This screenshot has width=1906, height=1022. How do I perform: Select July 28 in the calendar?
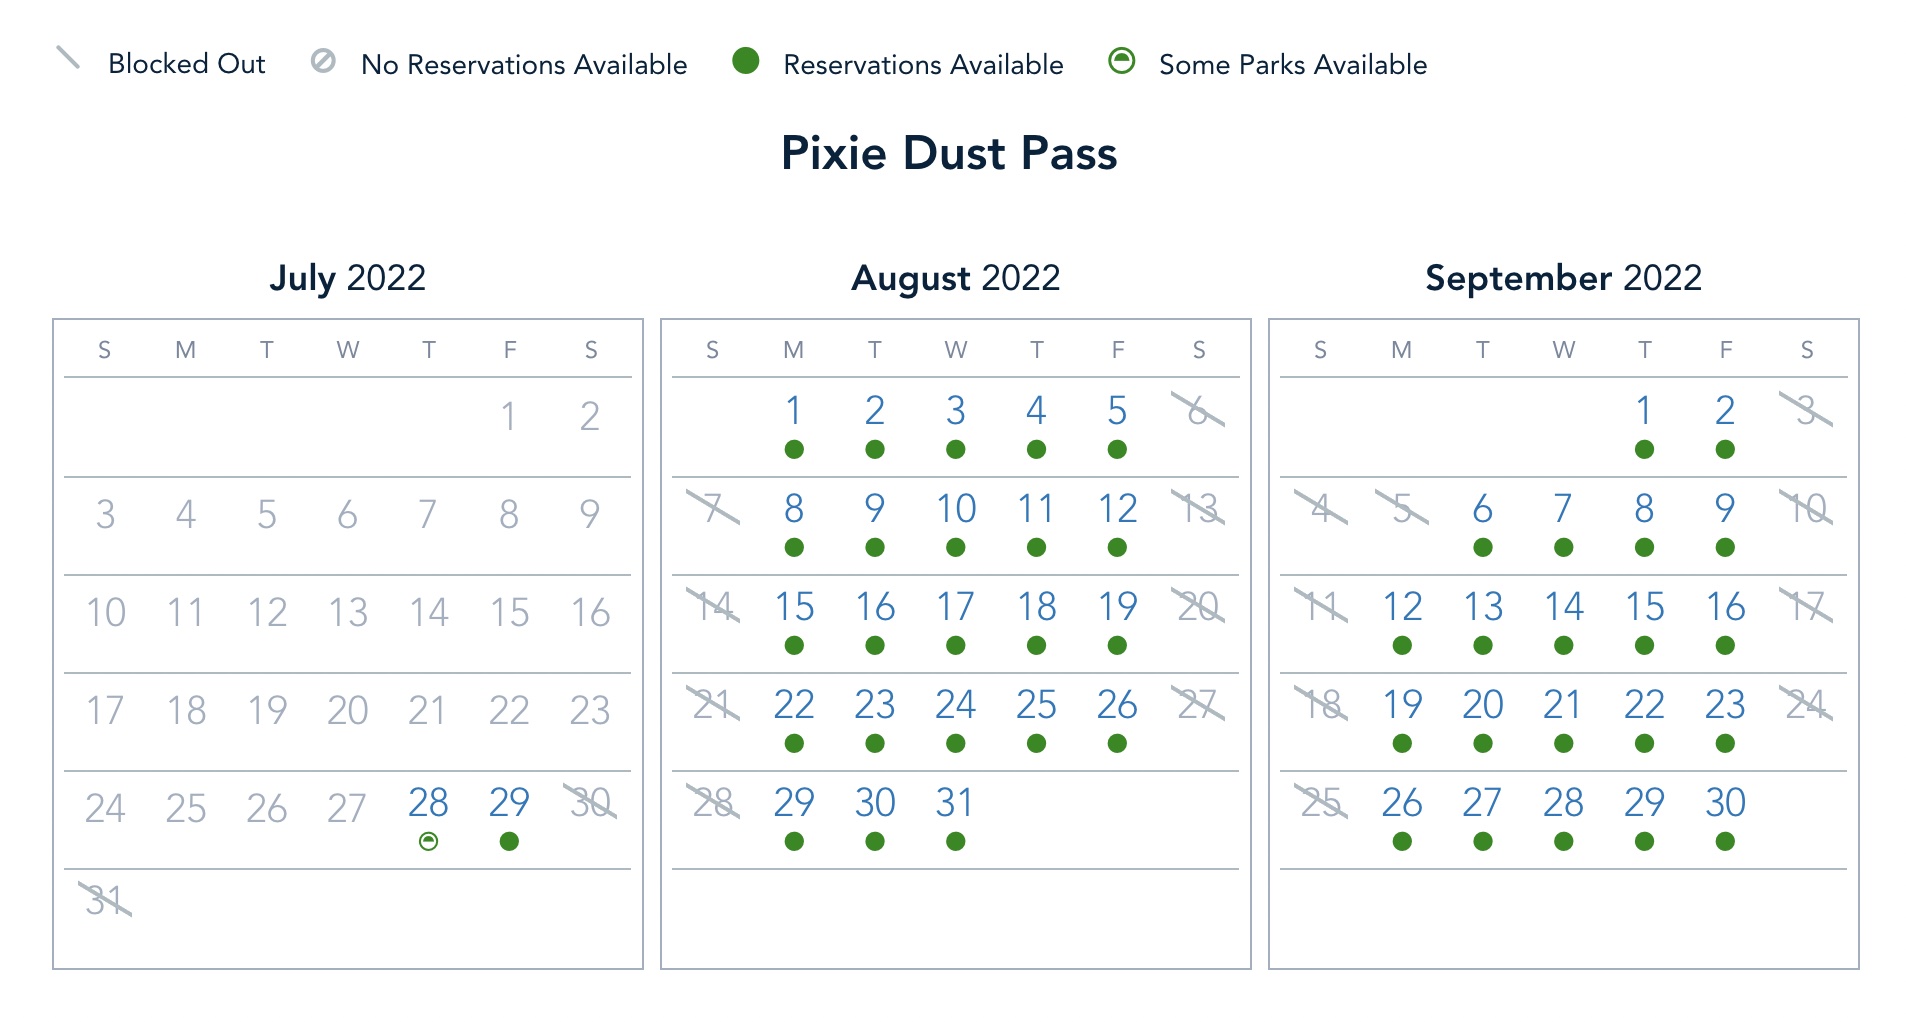click(428, 803)
